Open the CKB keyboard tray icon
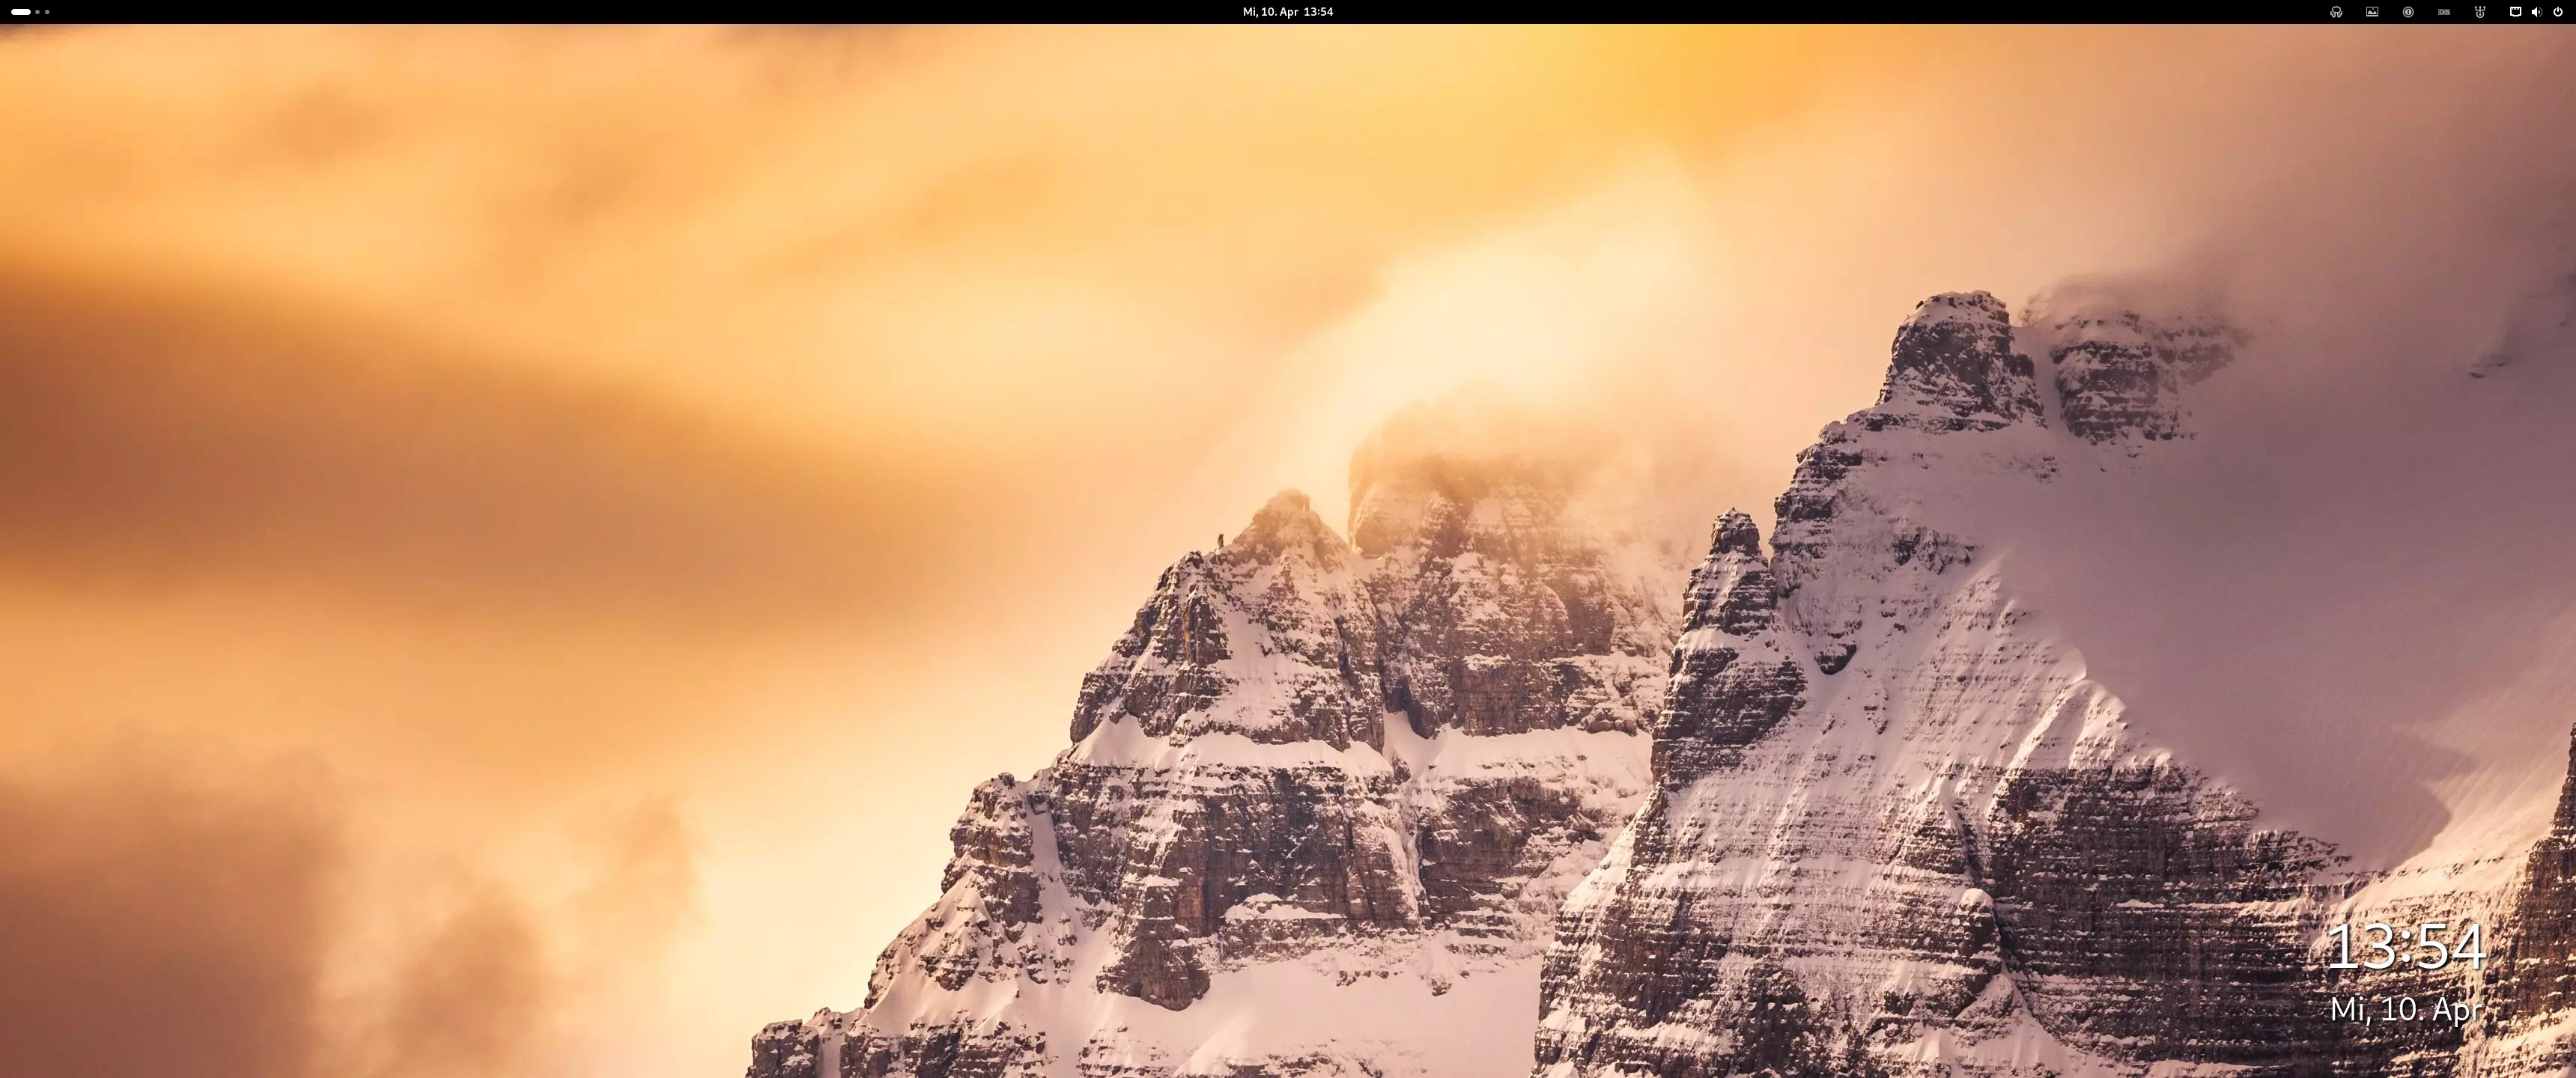This screenshot has height=1078, width=2576. (2444, 12)
